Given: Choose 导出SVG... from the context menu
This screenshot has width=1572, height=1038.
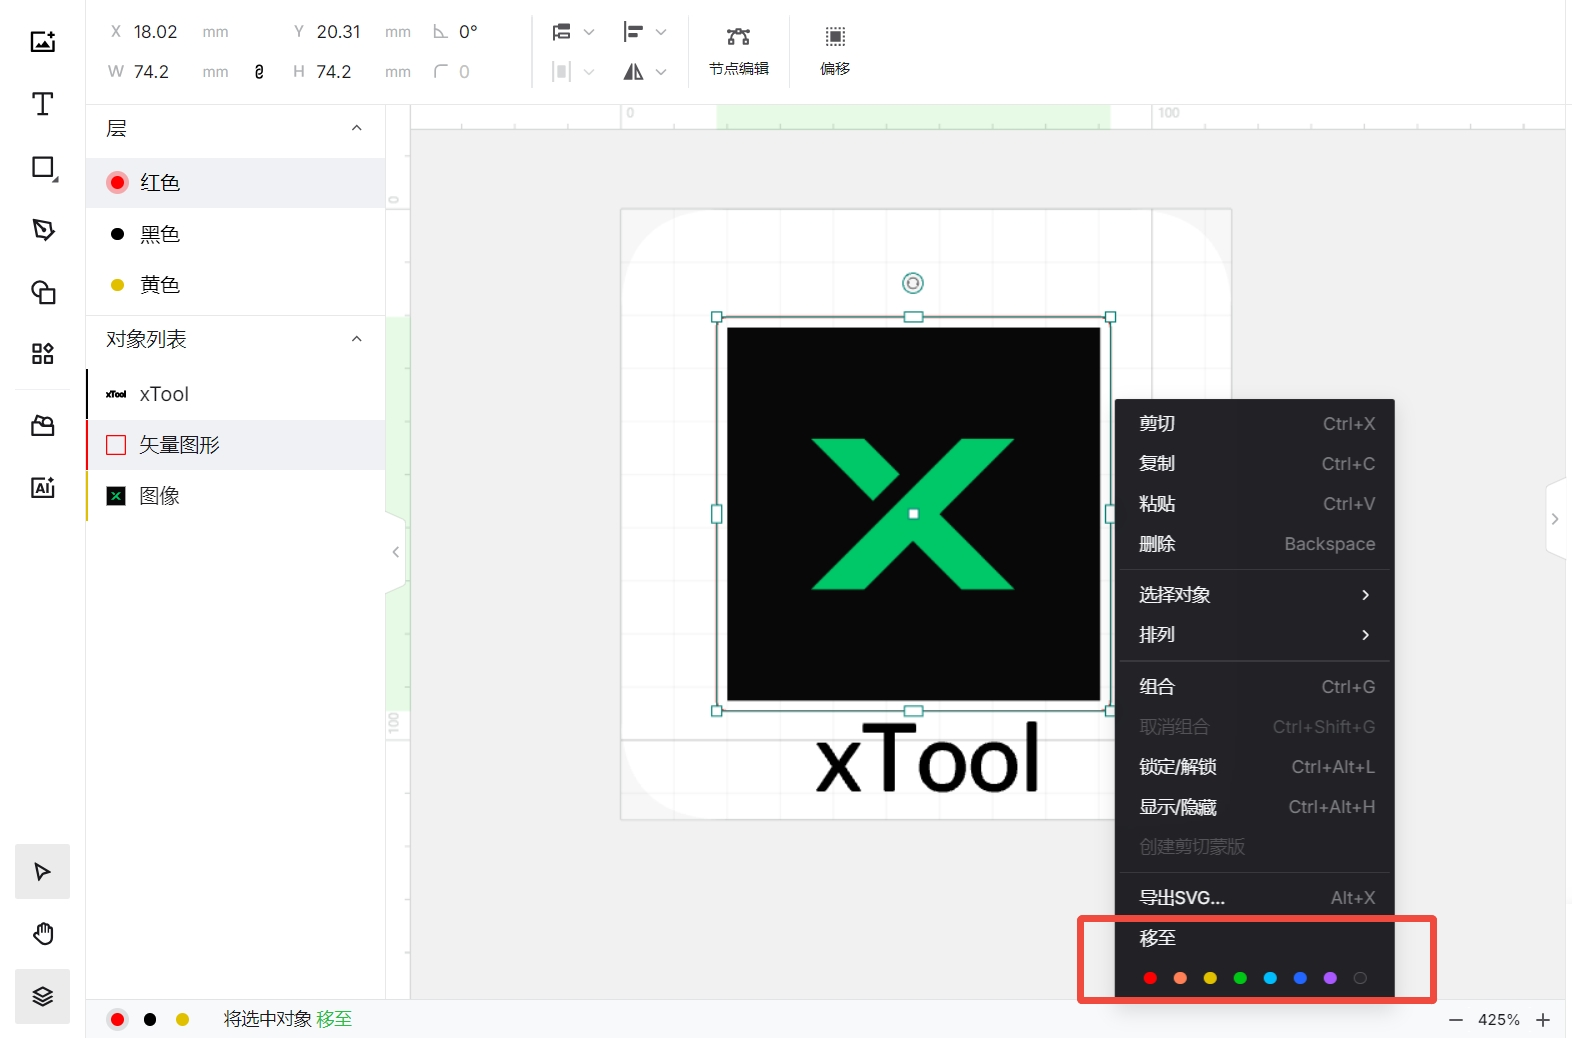Looking at the screenshot, I should [1255, 898].
